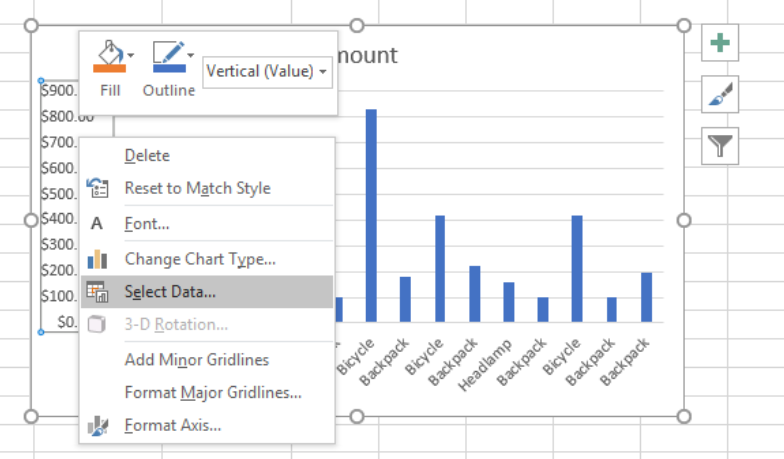Click the tallest Bicycle bar in the chart
Viewport: 784px width, 459px height.
371,216
